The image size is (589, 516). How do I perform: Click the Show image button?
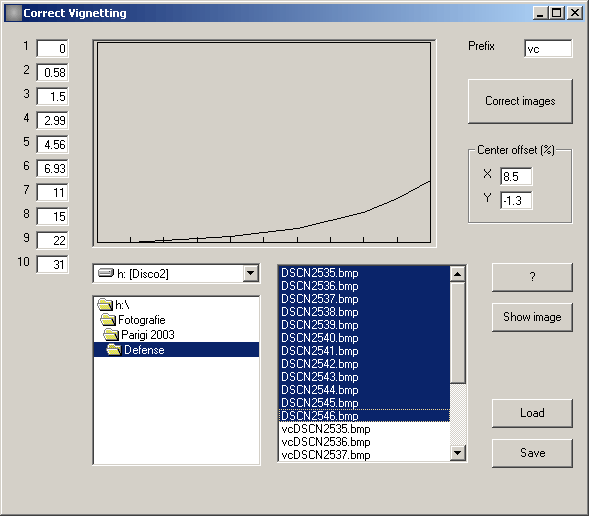532,317
